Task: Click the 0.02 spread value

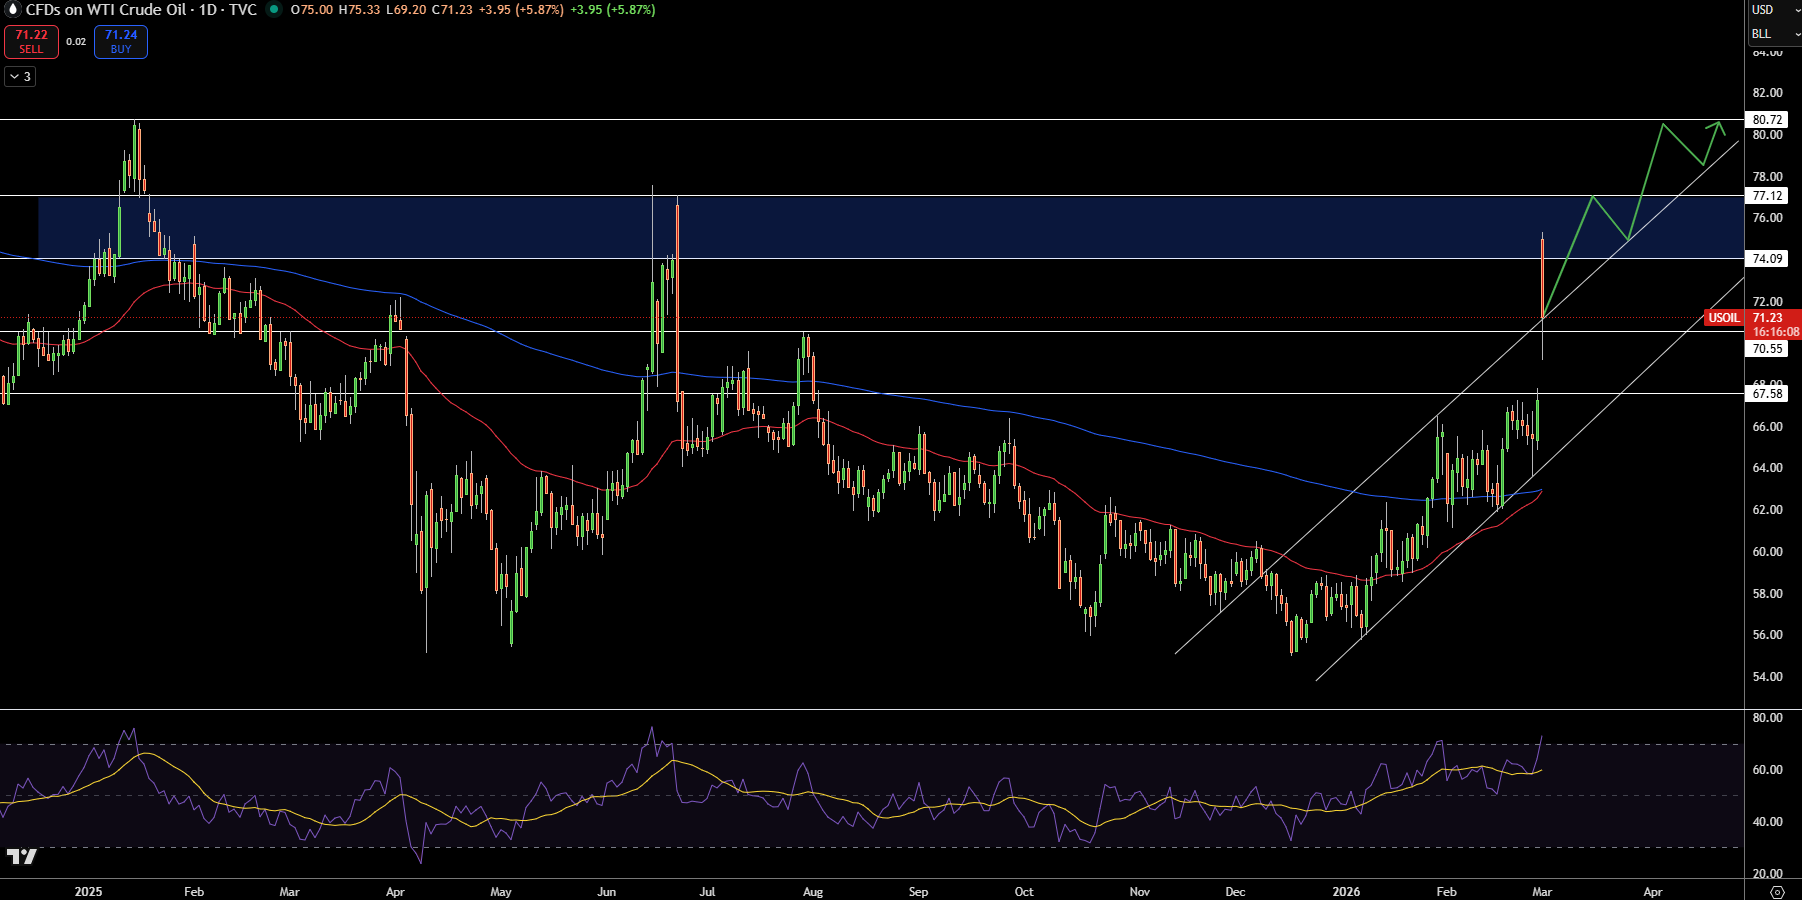Action: pyautogui.click(x=76, y=42)
